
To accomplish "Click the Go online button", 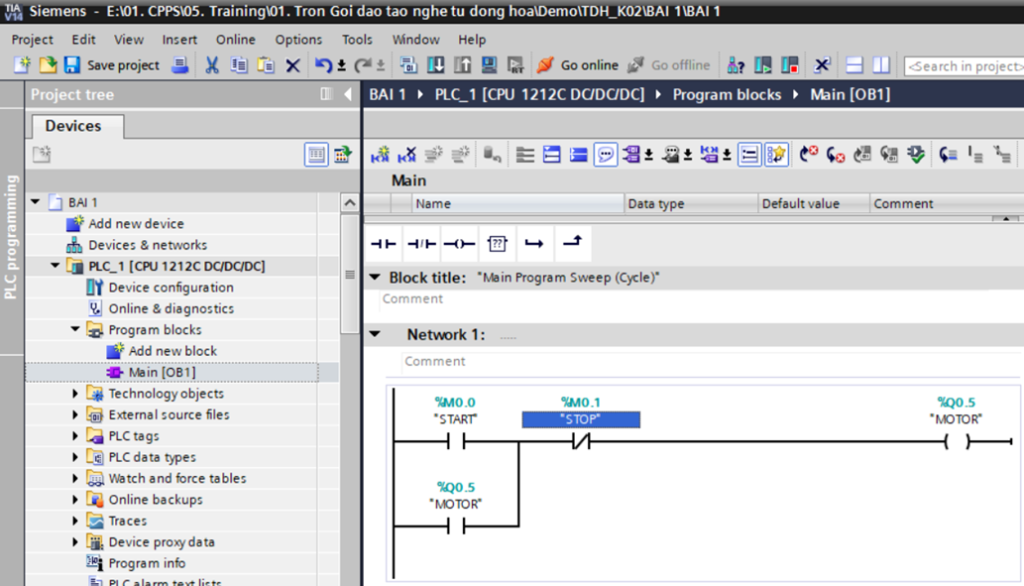I will point(578,65).
